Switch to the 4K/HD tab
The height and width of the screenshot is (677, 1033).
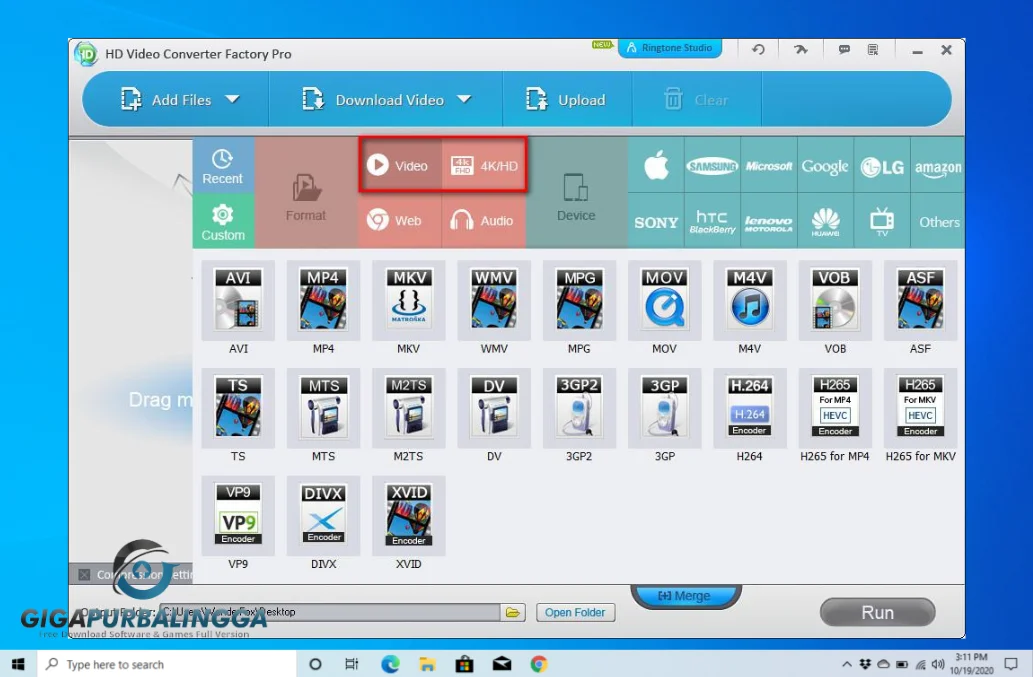pos(484,165)
